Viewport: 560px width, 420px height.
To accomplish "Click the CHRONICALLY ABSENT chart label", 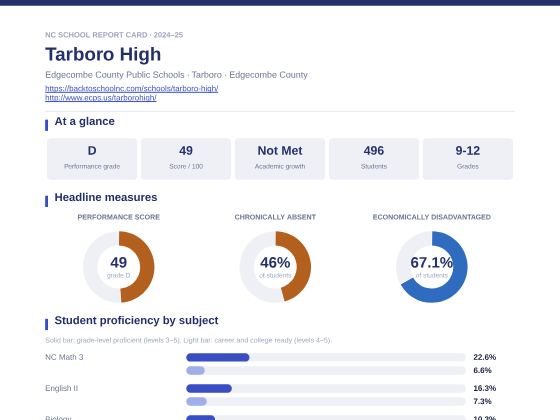I will pyautogui.click(x=275, y=217).
